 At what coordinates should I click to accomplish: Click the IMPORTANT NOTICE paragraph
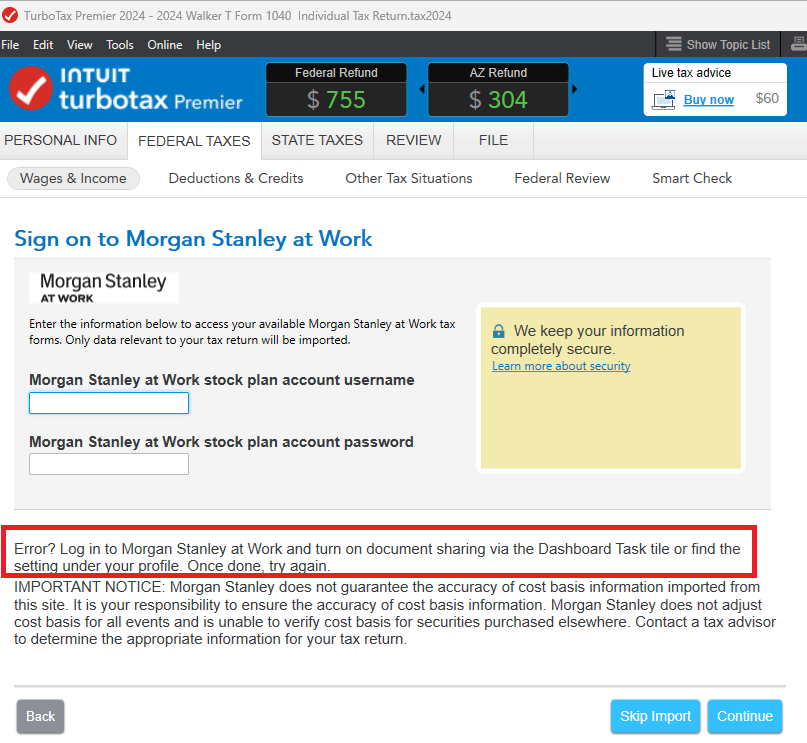(x=395, y=613)
